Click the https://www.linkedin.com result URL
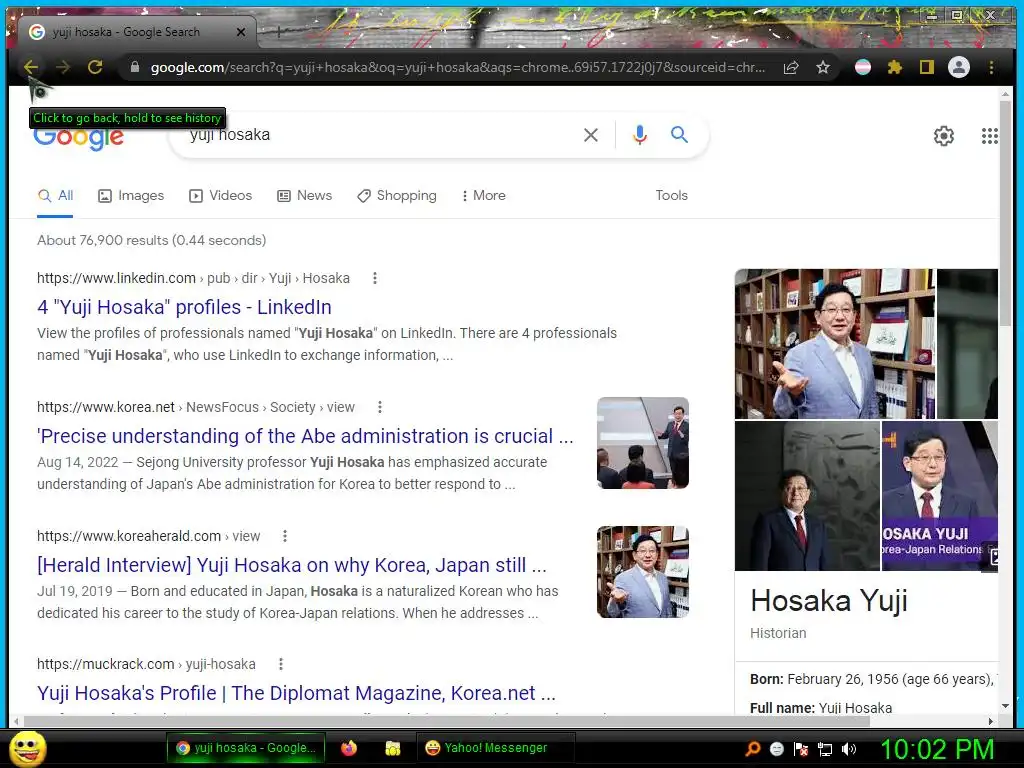The image size is (1024, 768). coord(116,278)
